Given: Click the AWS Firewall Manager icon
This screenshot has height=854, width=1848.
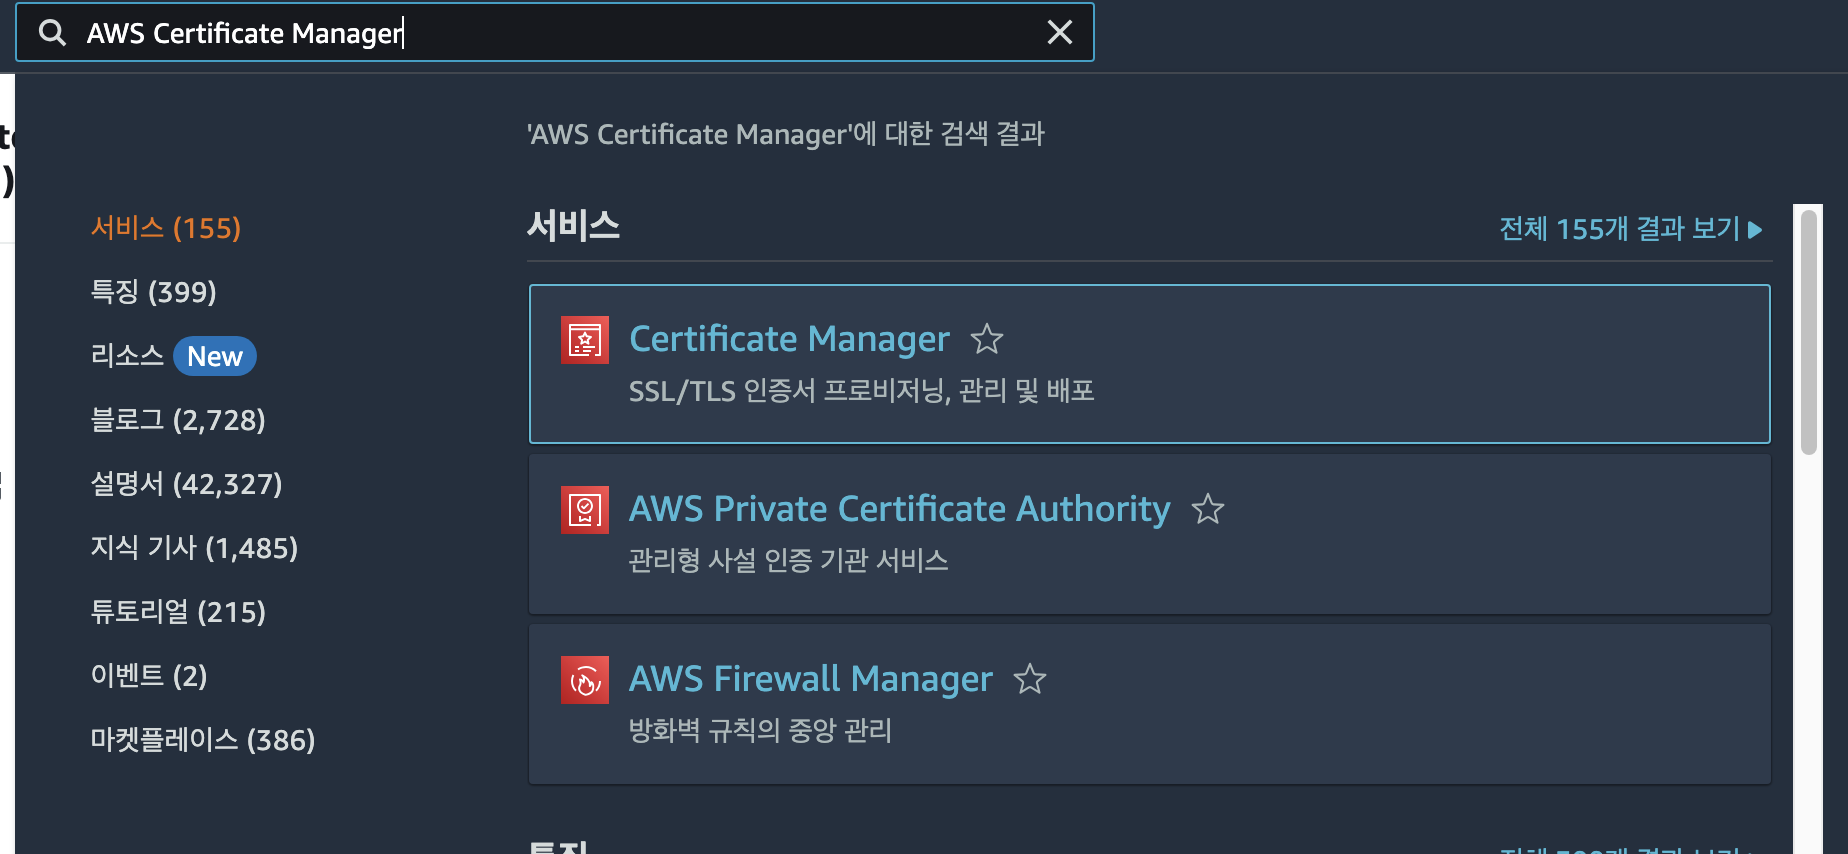Looking at the screenshot, I should tap(585, 680).
